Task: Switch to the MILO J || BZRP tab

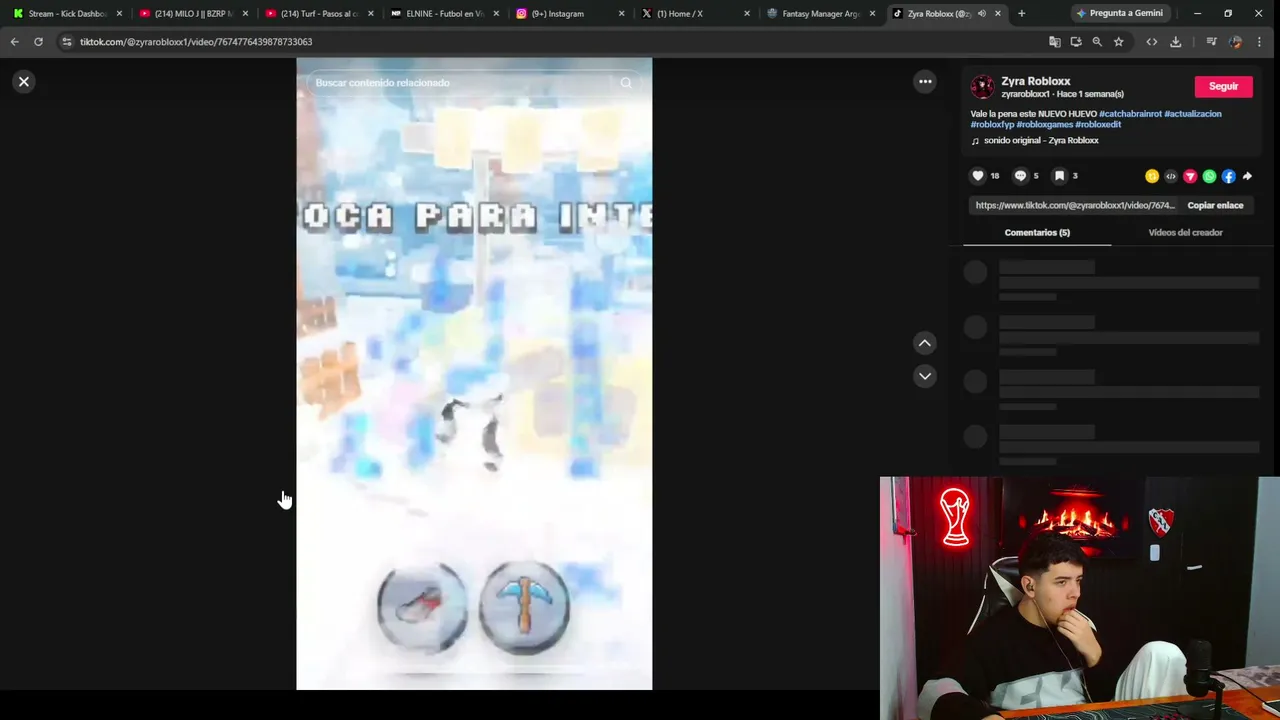Action: [193, 14]
